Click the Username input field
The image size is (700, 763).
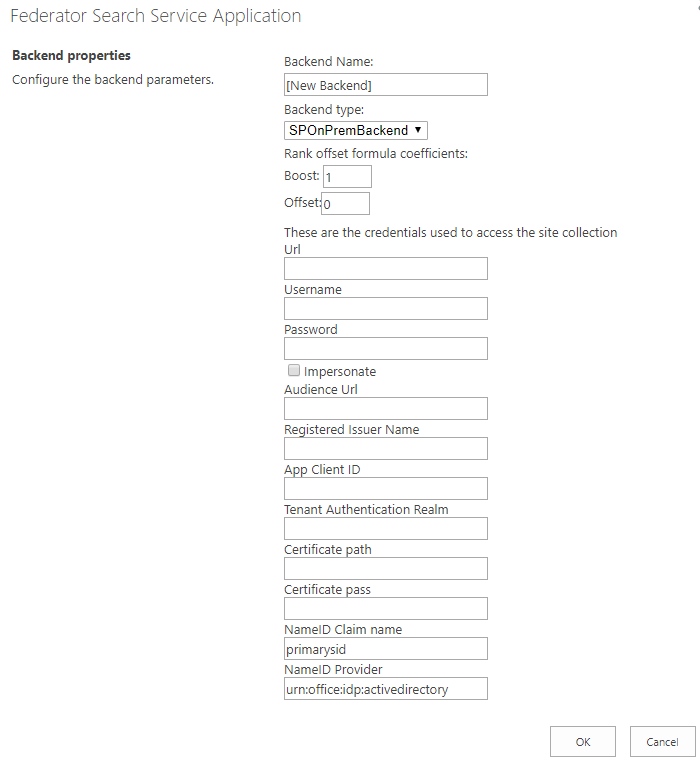click(x=385, y=309)
